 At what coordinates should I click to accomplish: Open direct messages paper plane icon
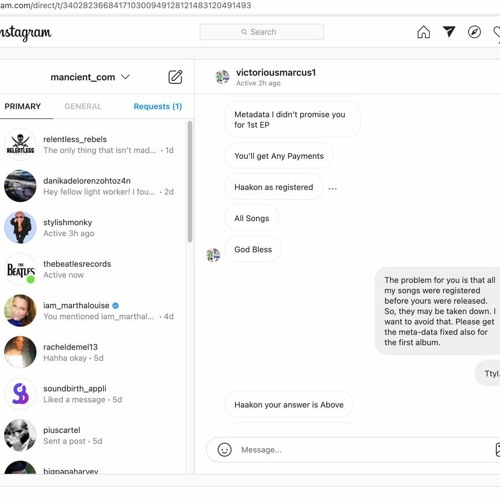(x=449, y=32)
